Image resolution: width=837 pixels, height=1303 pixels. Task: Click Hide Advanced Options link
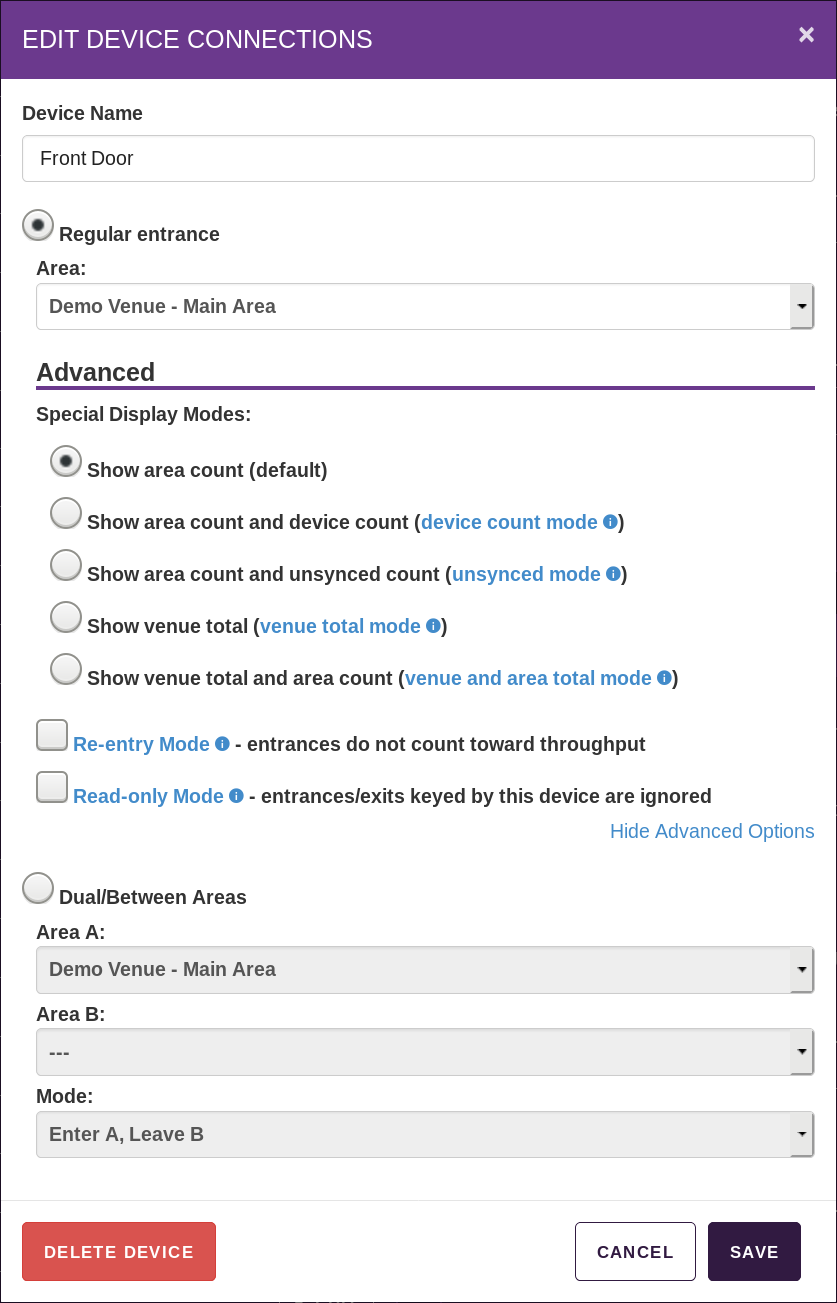[x=712, y=831]
